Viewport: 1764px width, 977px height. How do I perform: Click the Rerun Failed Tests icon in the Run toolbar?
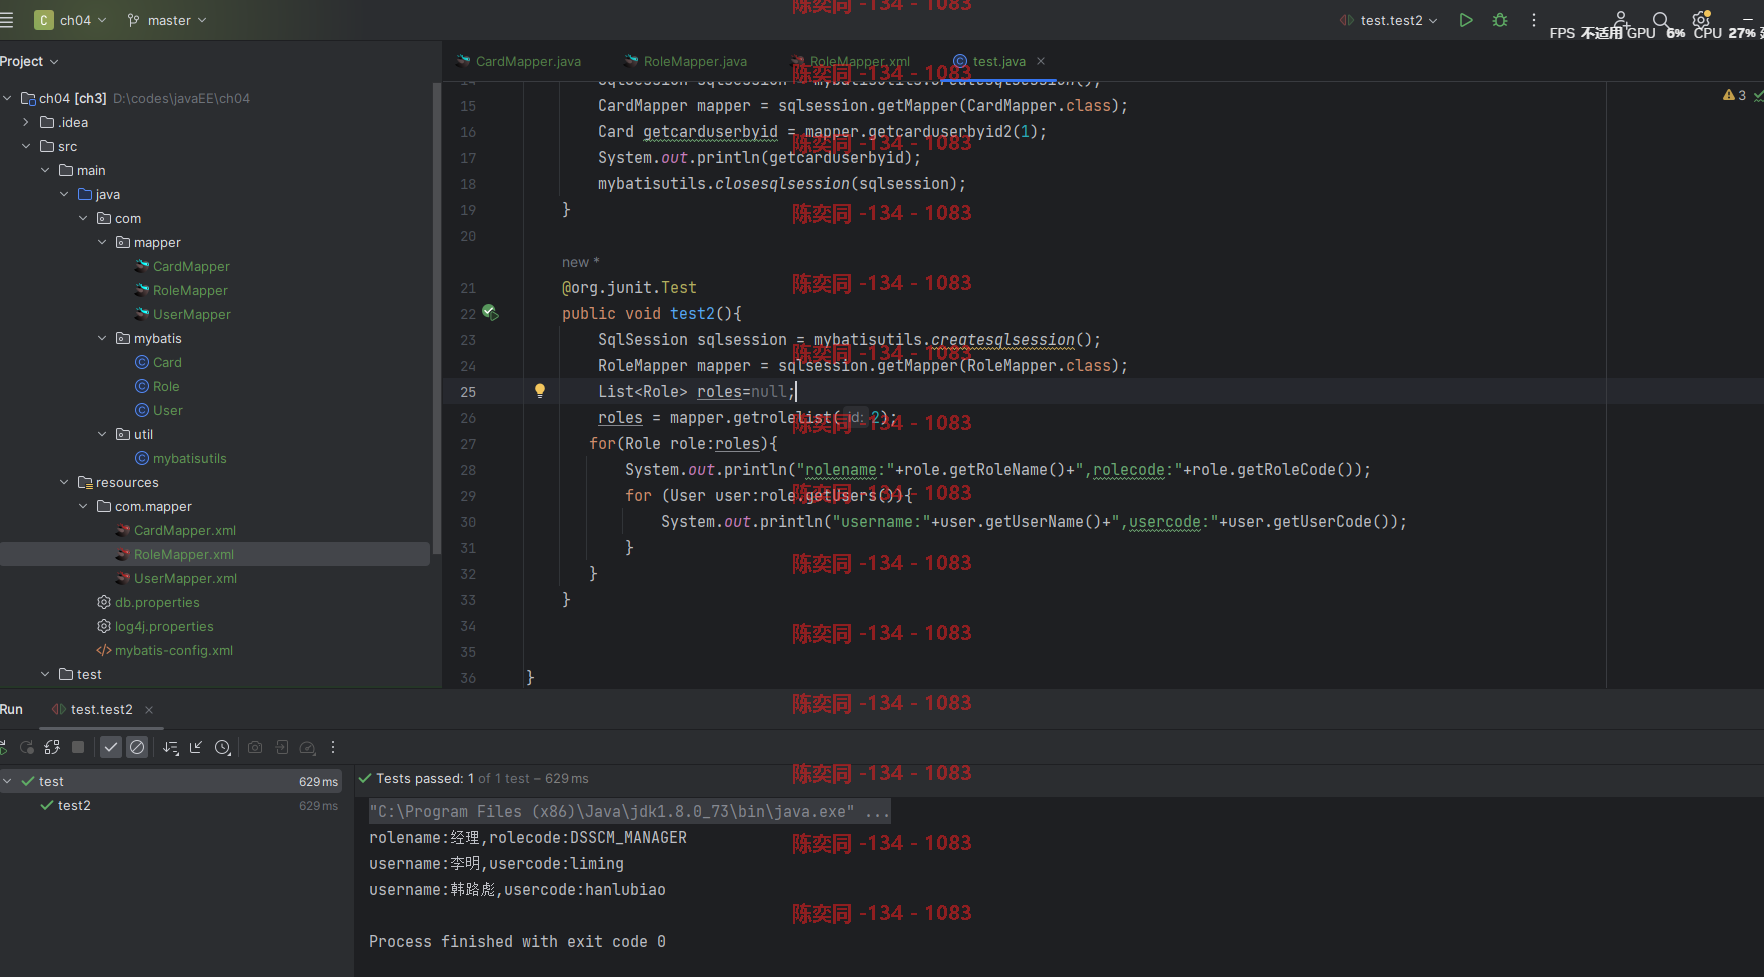point(27,747)
